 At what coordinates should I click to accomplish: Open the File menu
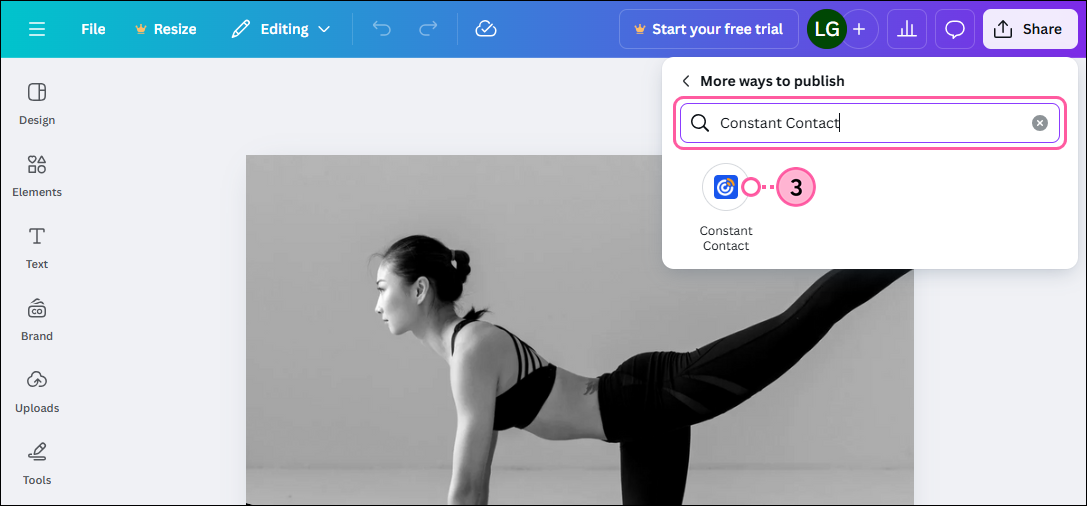point(93,29)
